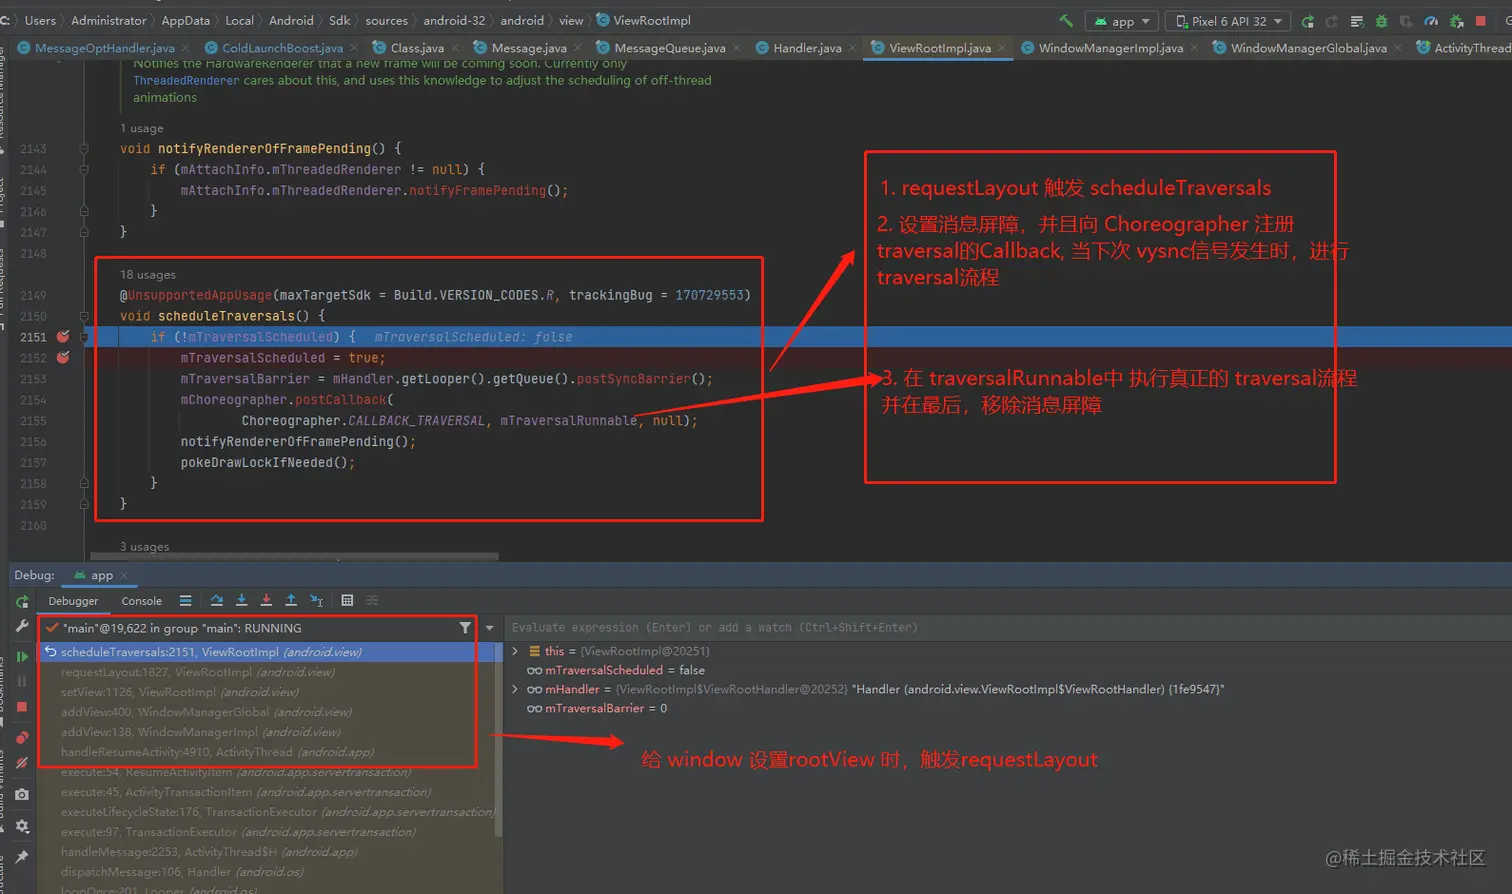Select setView:1126 stack frame

tap(266, 692)
